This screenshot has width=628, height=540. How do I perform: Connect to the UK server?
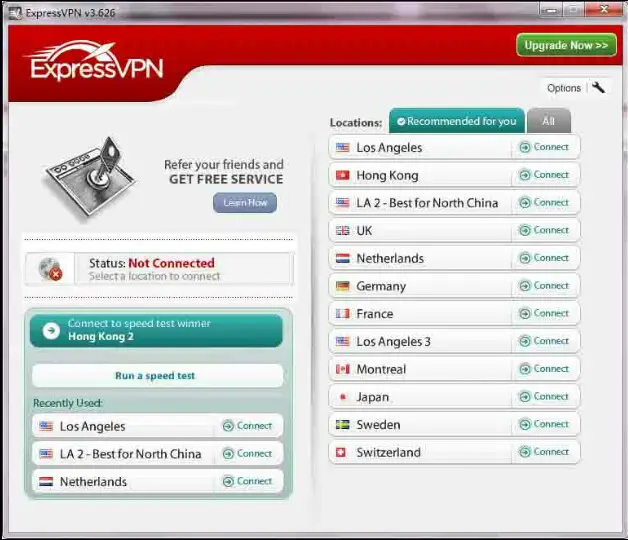pos(544,230)
